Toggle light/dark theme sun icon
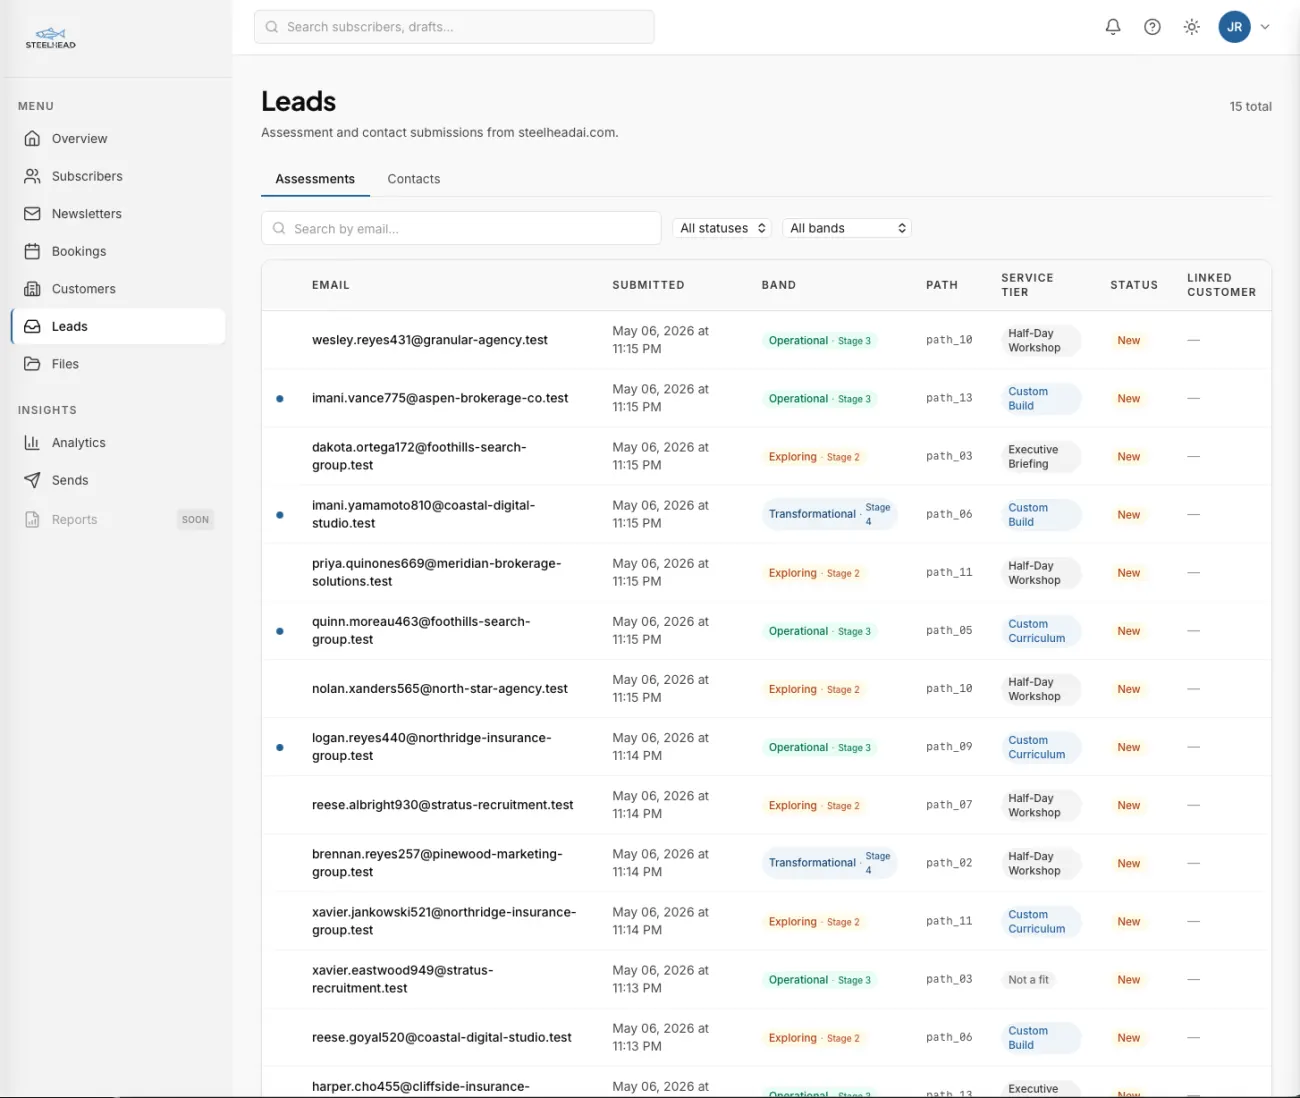 [x=1191, y=27]
